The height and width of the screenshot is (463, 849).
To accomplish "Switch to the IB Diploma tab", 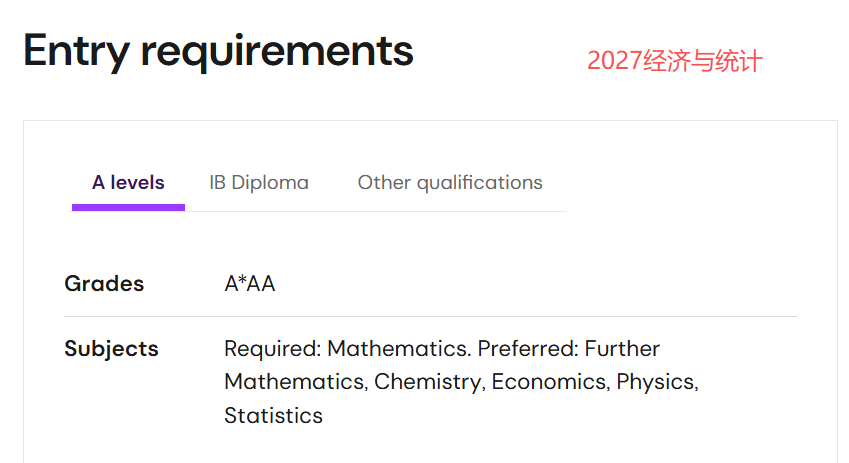I will pos(259,183).
